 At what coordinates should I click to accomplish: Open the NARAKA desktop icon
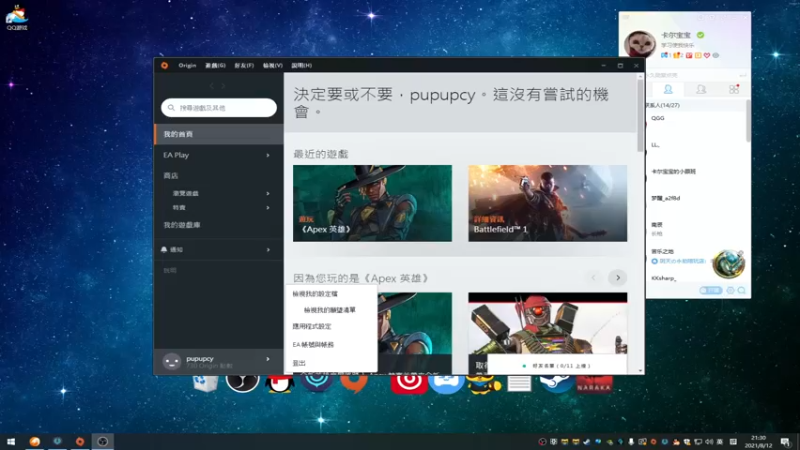coord(594,384)
